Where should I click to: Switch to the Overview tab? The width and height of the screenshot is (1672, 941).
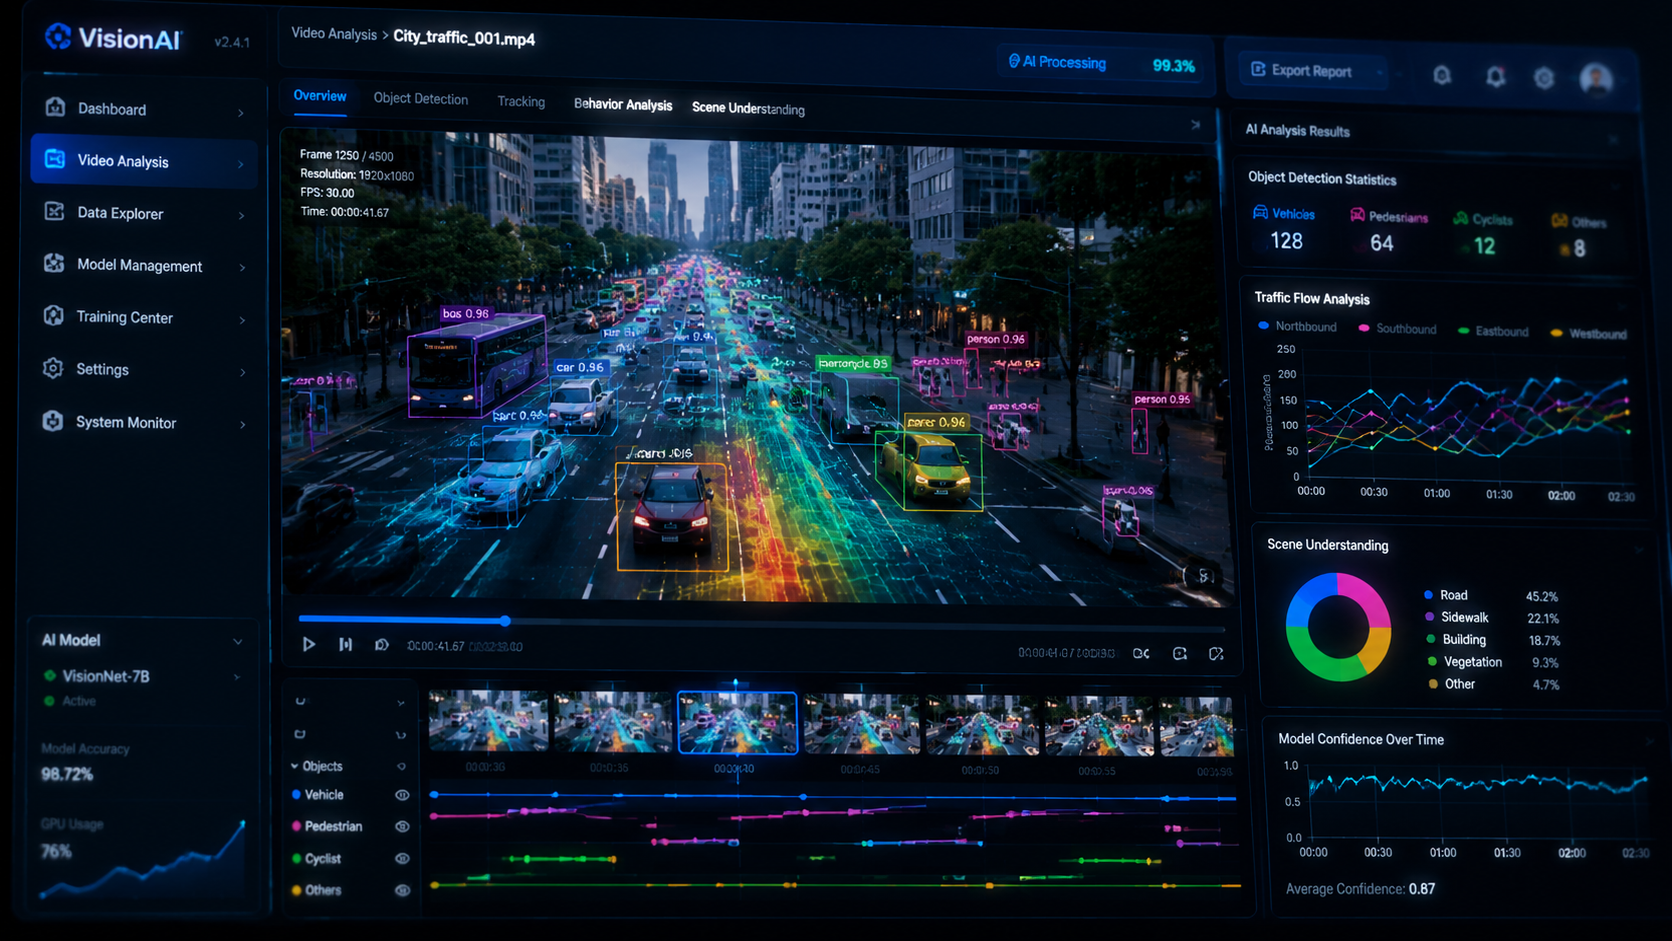pyautogui.click(x=320, y=96)
